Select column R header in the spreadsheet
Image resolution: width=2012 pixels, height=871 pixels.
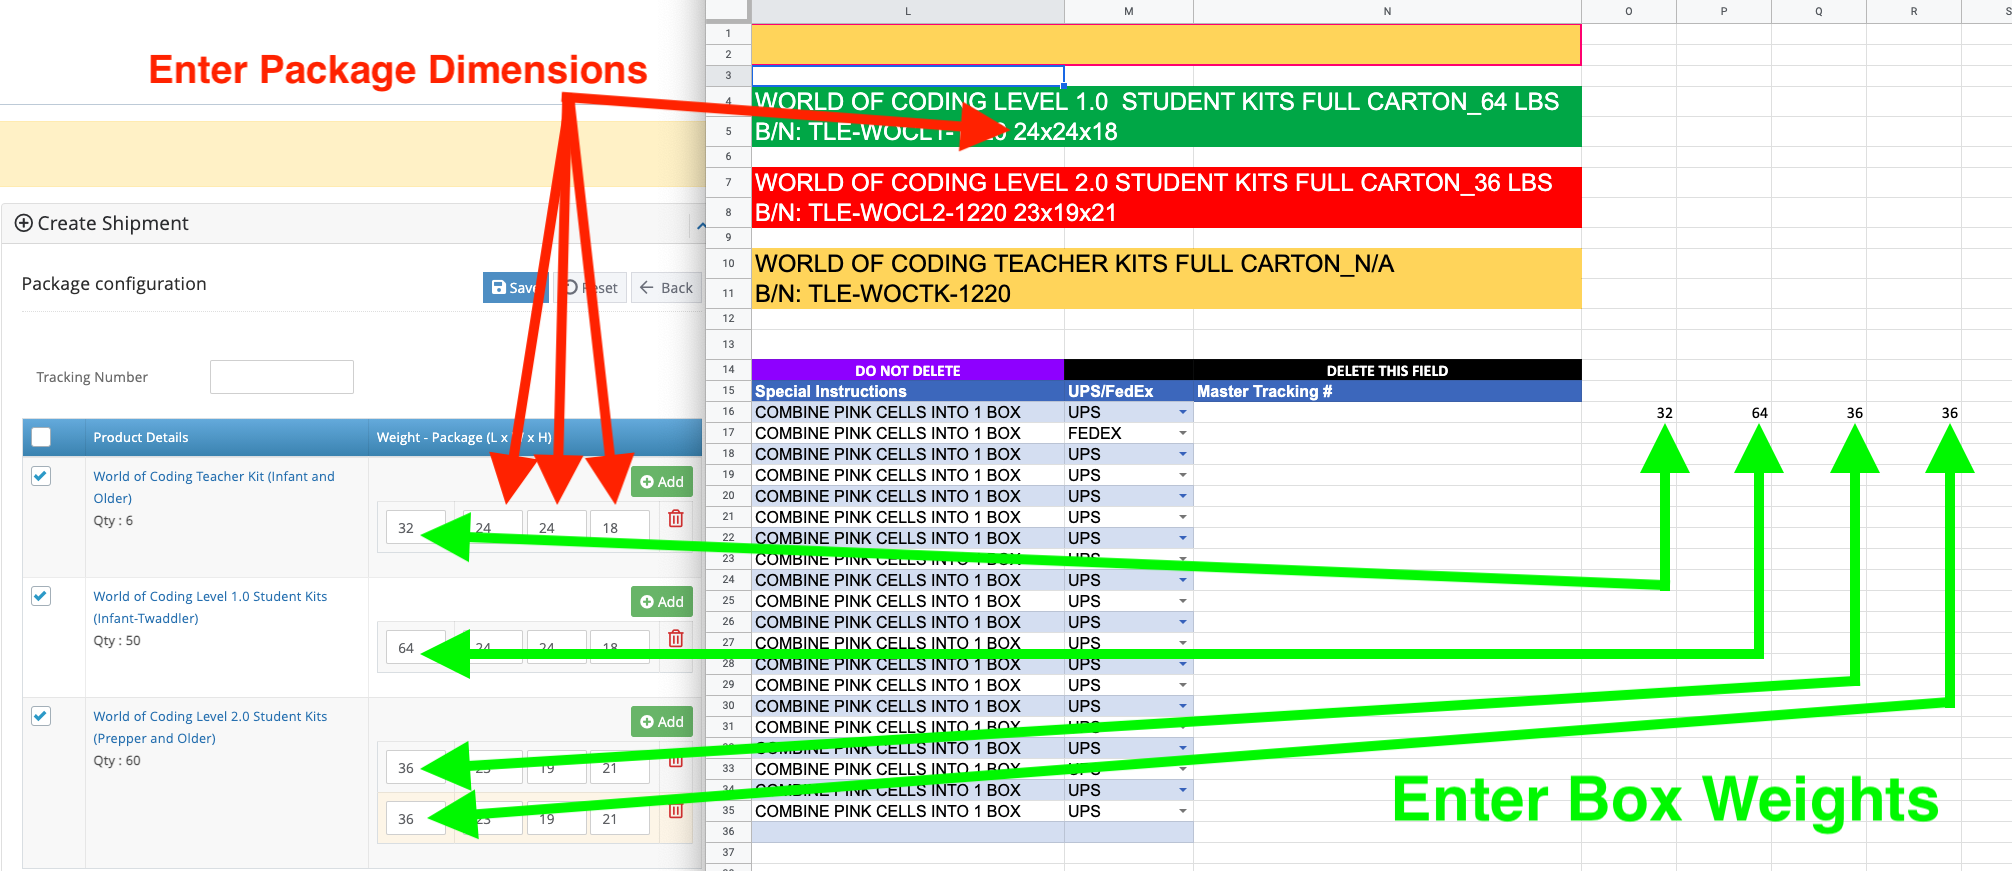(x=1914, y=11)
